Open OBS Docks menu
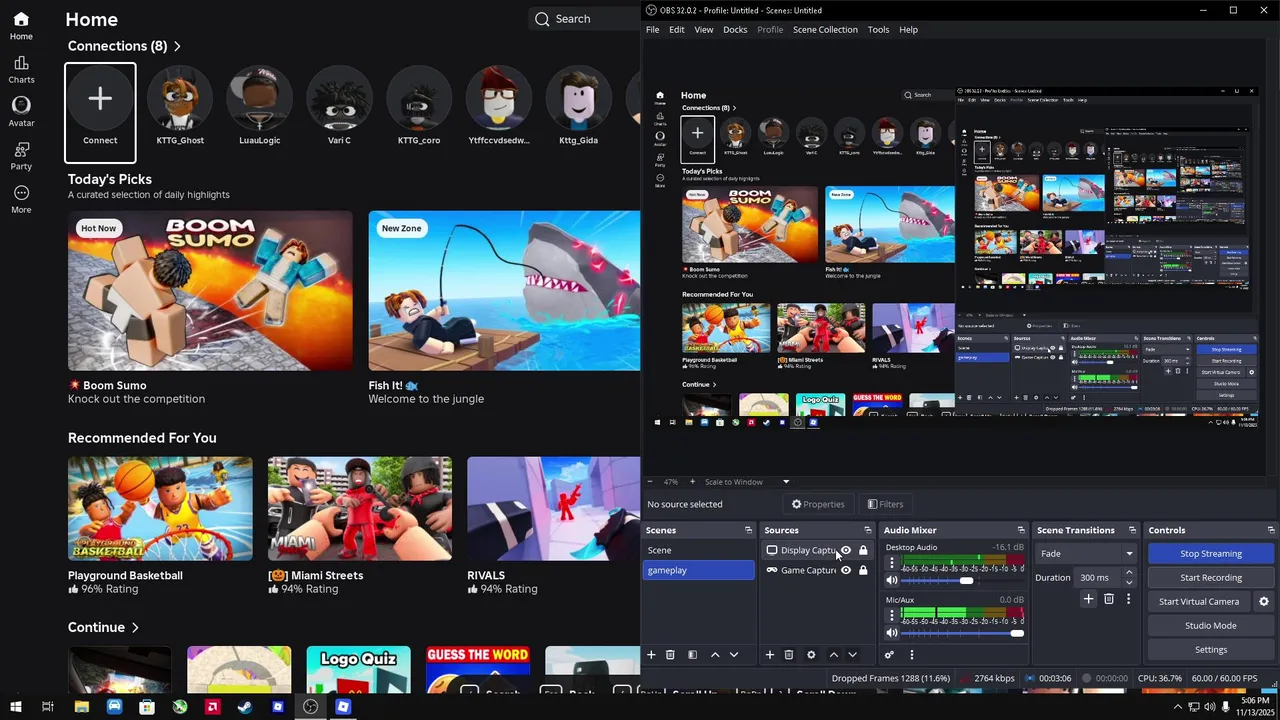This screenshot has height=720, width=1280. [735, 30]
